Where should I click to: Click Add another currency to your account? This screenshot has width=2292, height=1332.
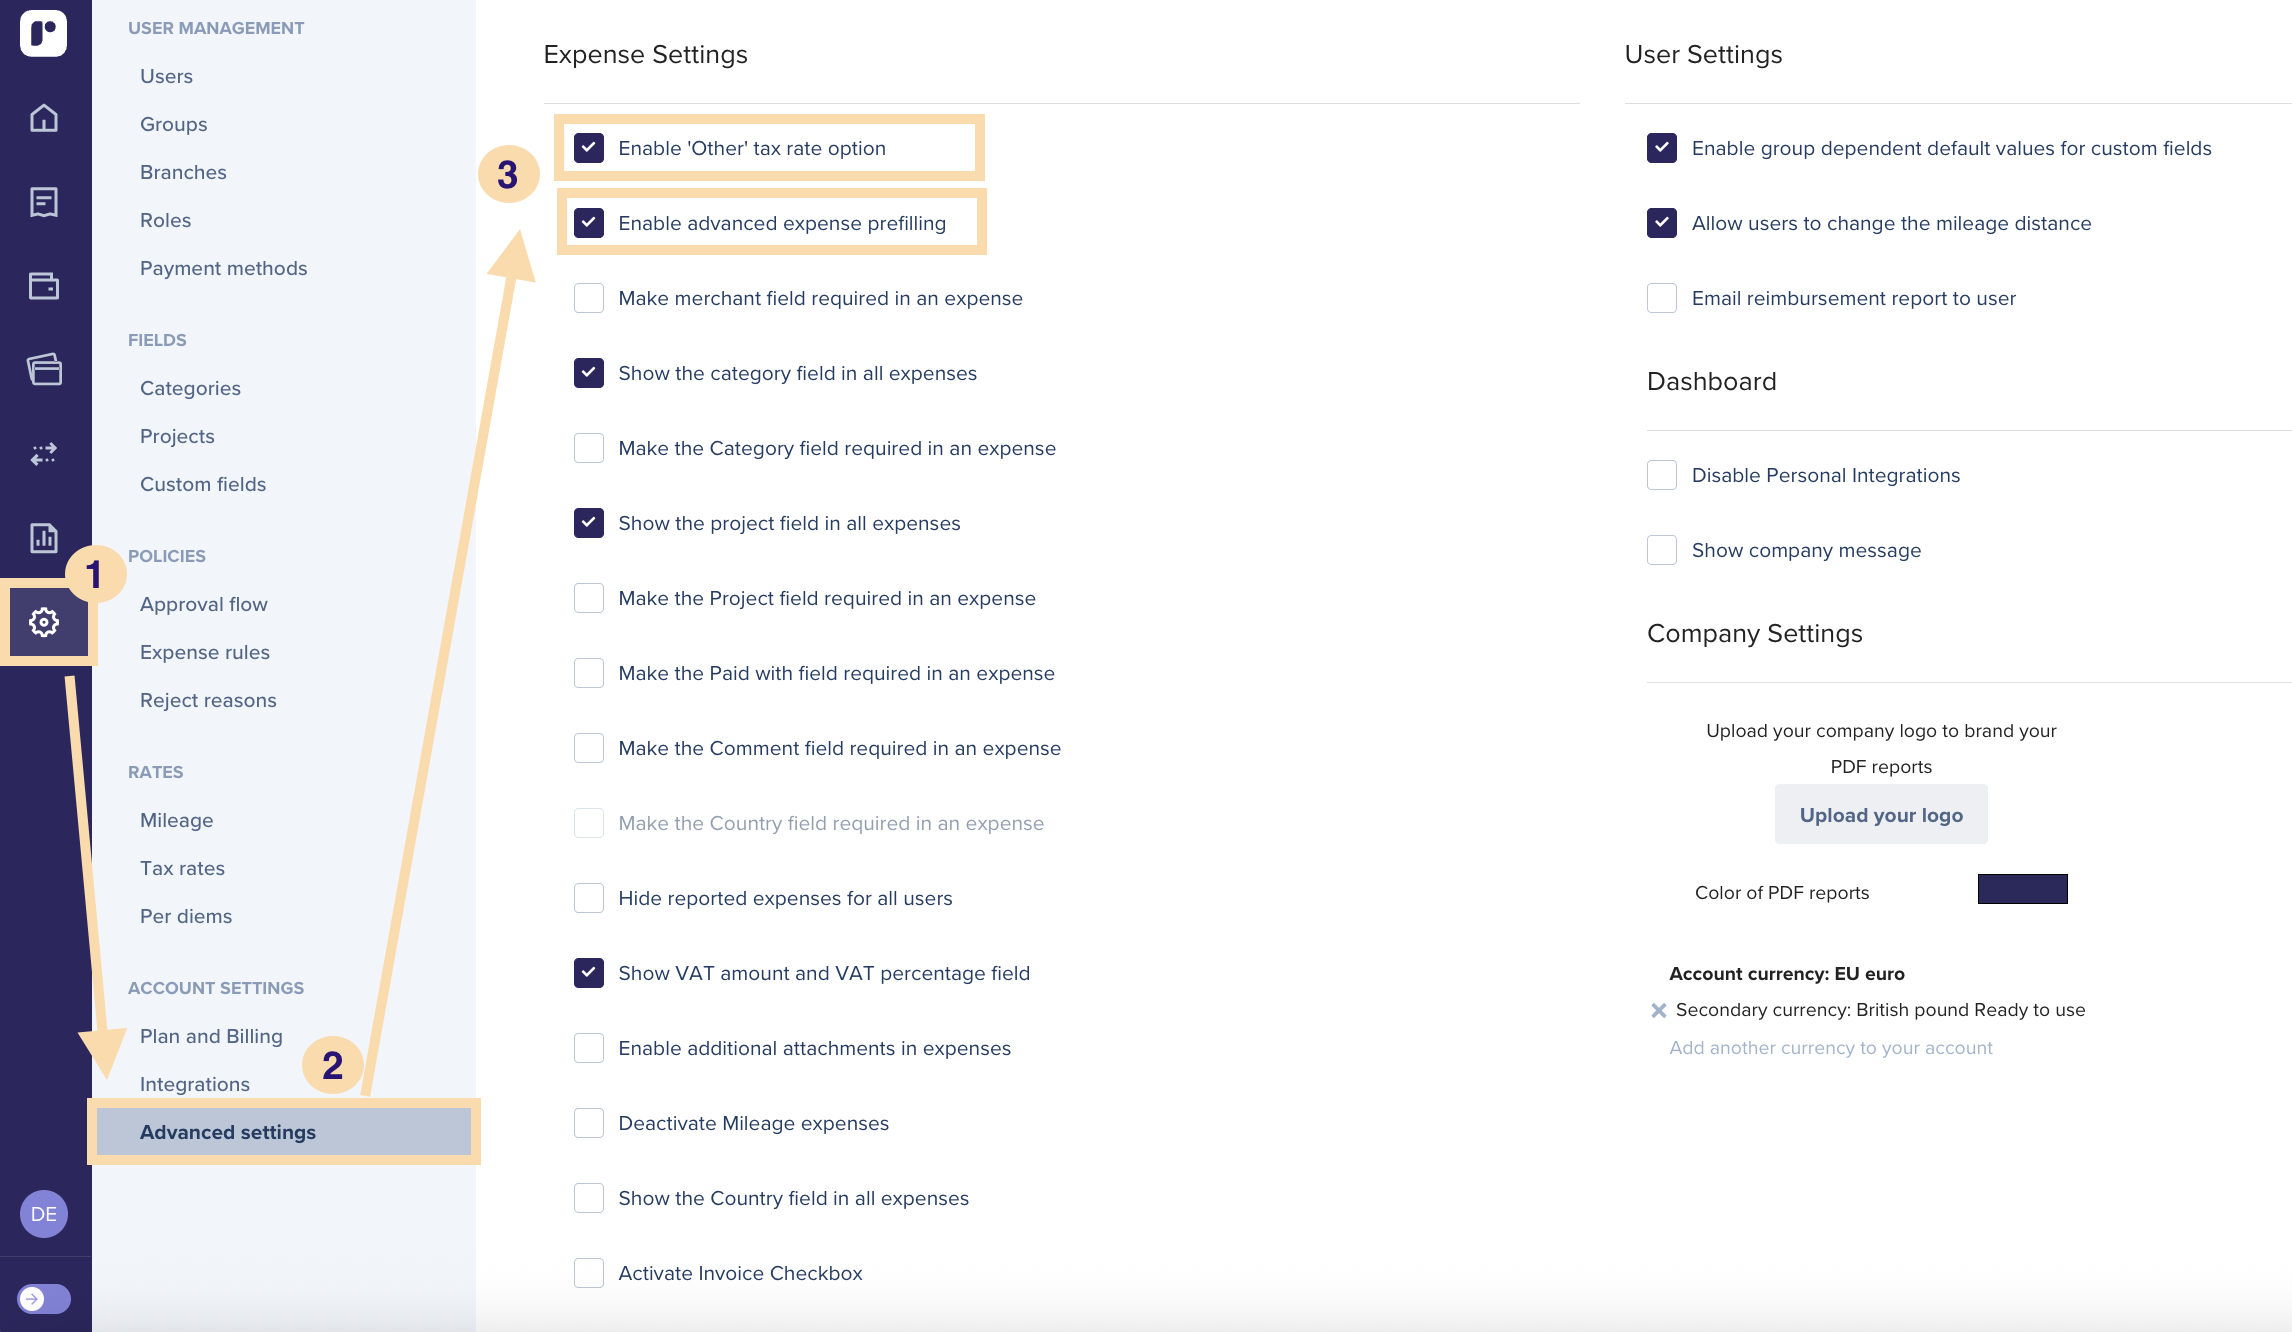point(1830,1048)
